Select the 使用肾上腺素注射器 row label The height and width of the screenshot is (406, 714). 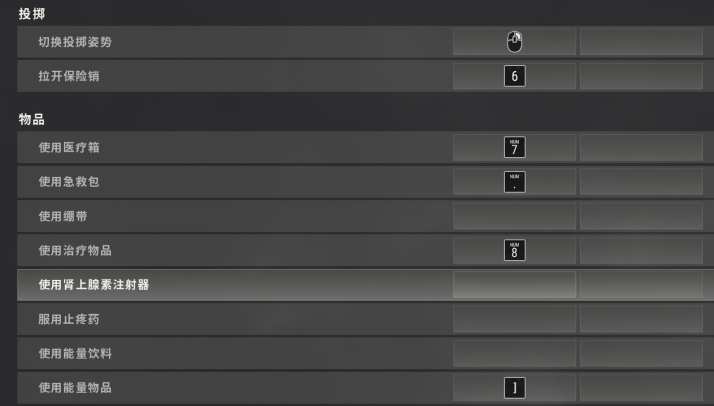tap(100, 285)
